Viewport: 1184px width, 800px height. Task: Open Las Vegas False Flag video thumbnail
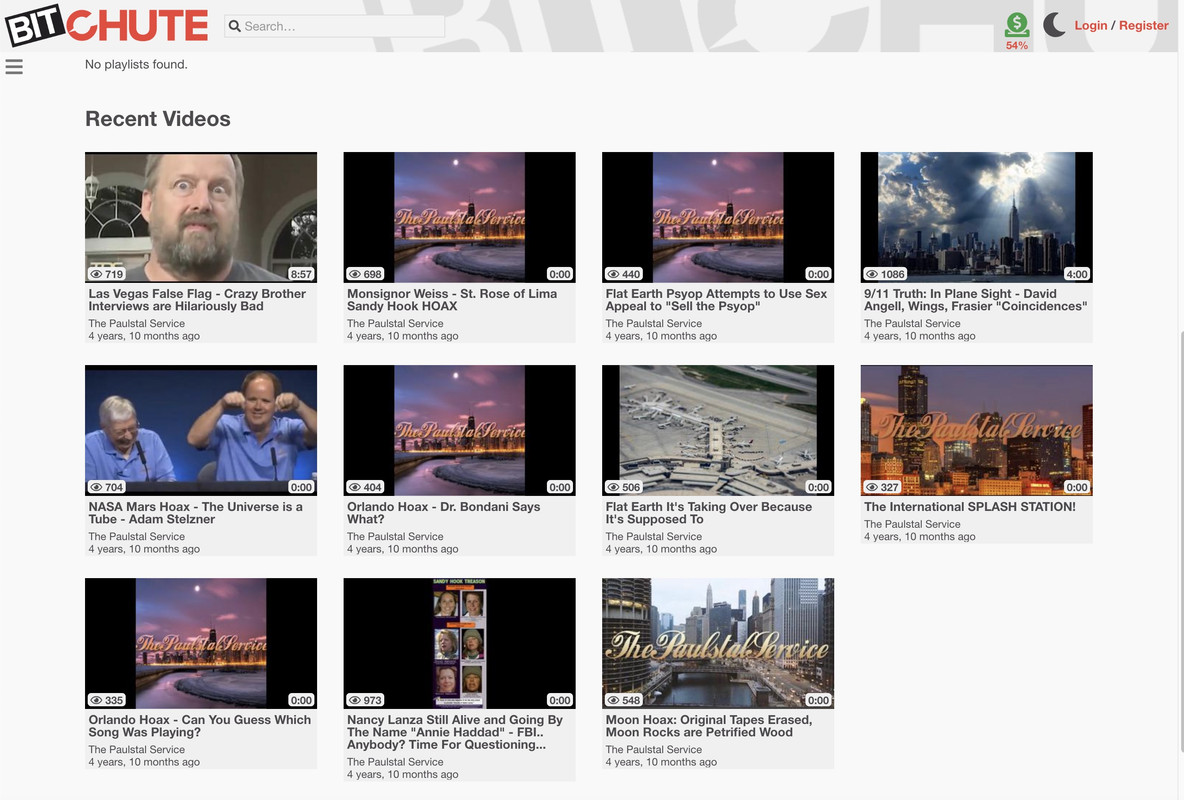201,217
